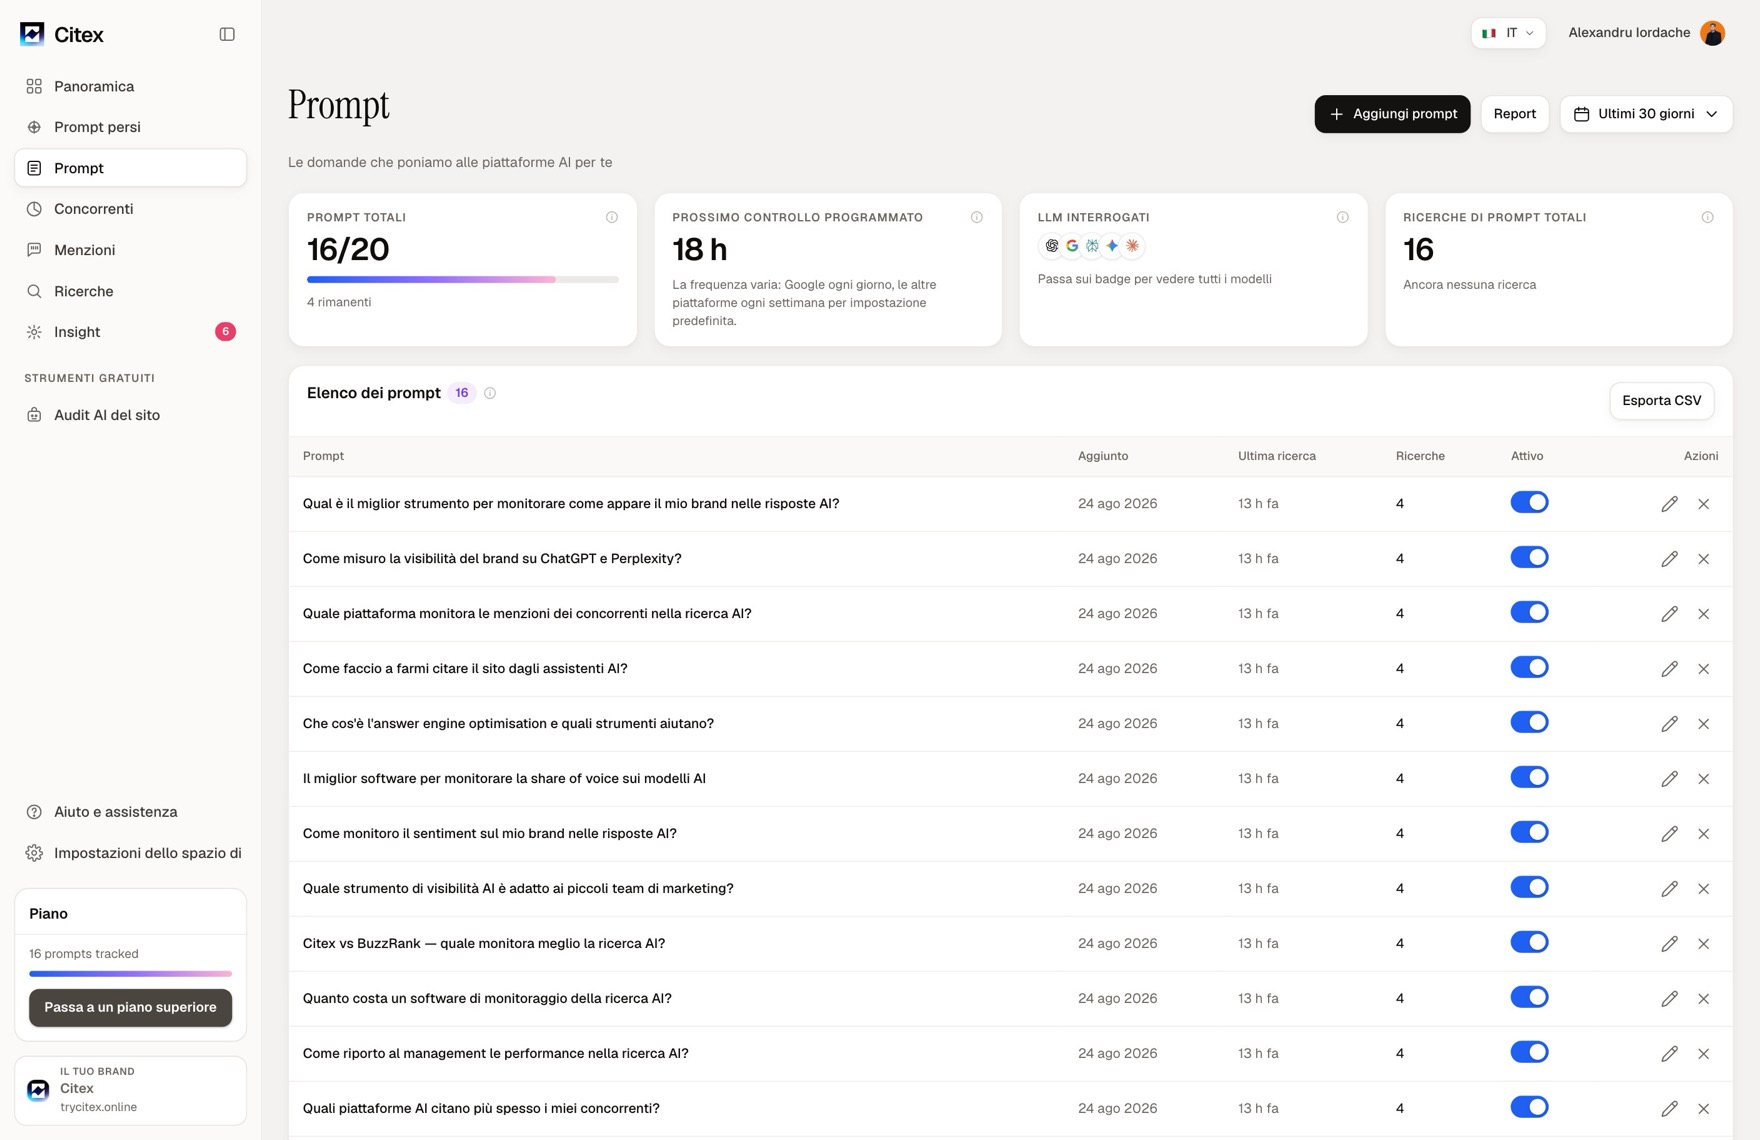The image size is (1760, 1140).
Task: Deactivate 'Quale strumento di visibilità AI' prompt
Action: point(1529,887)
